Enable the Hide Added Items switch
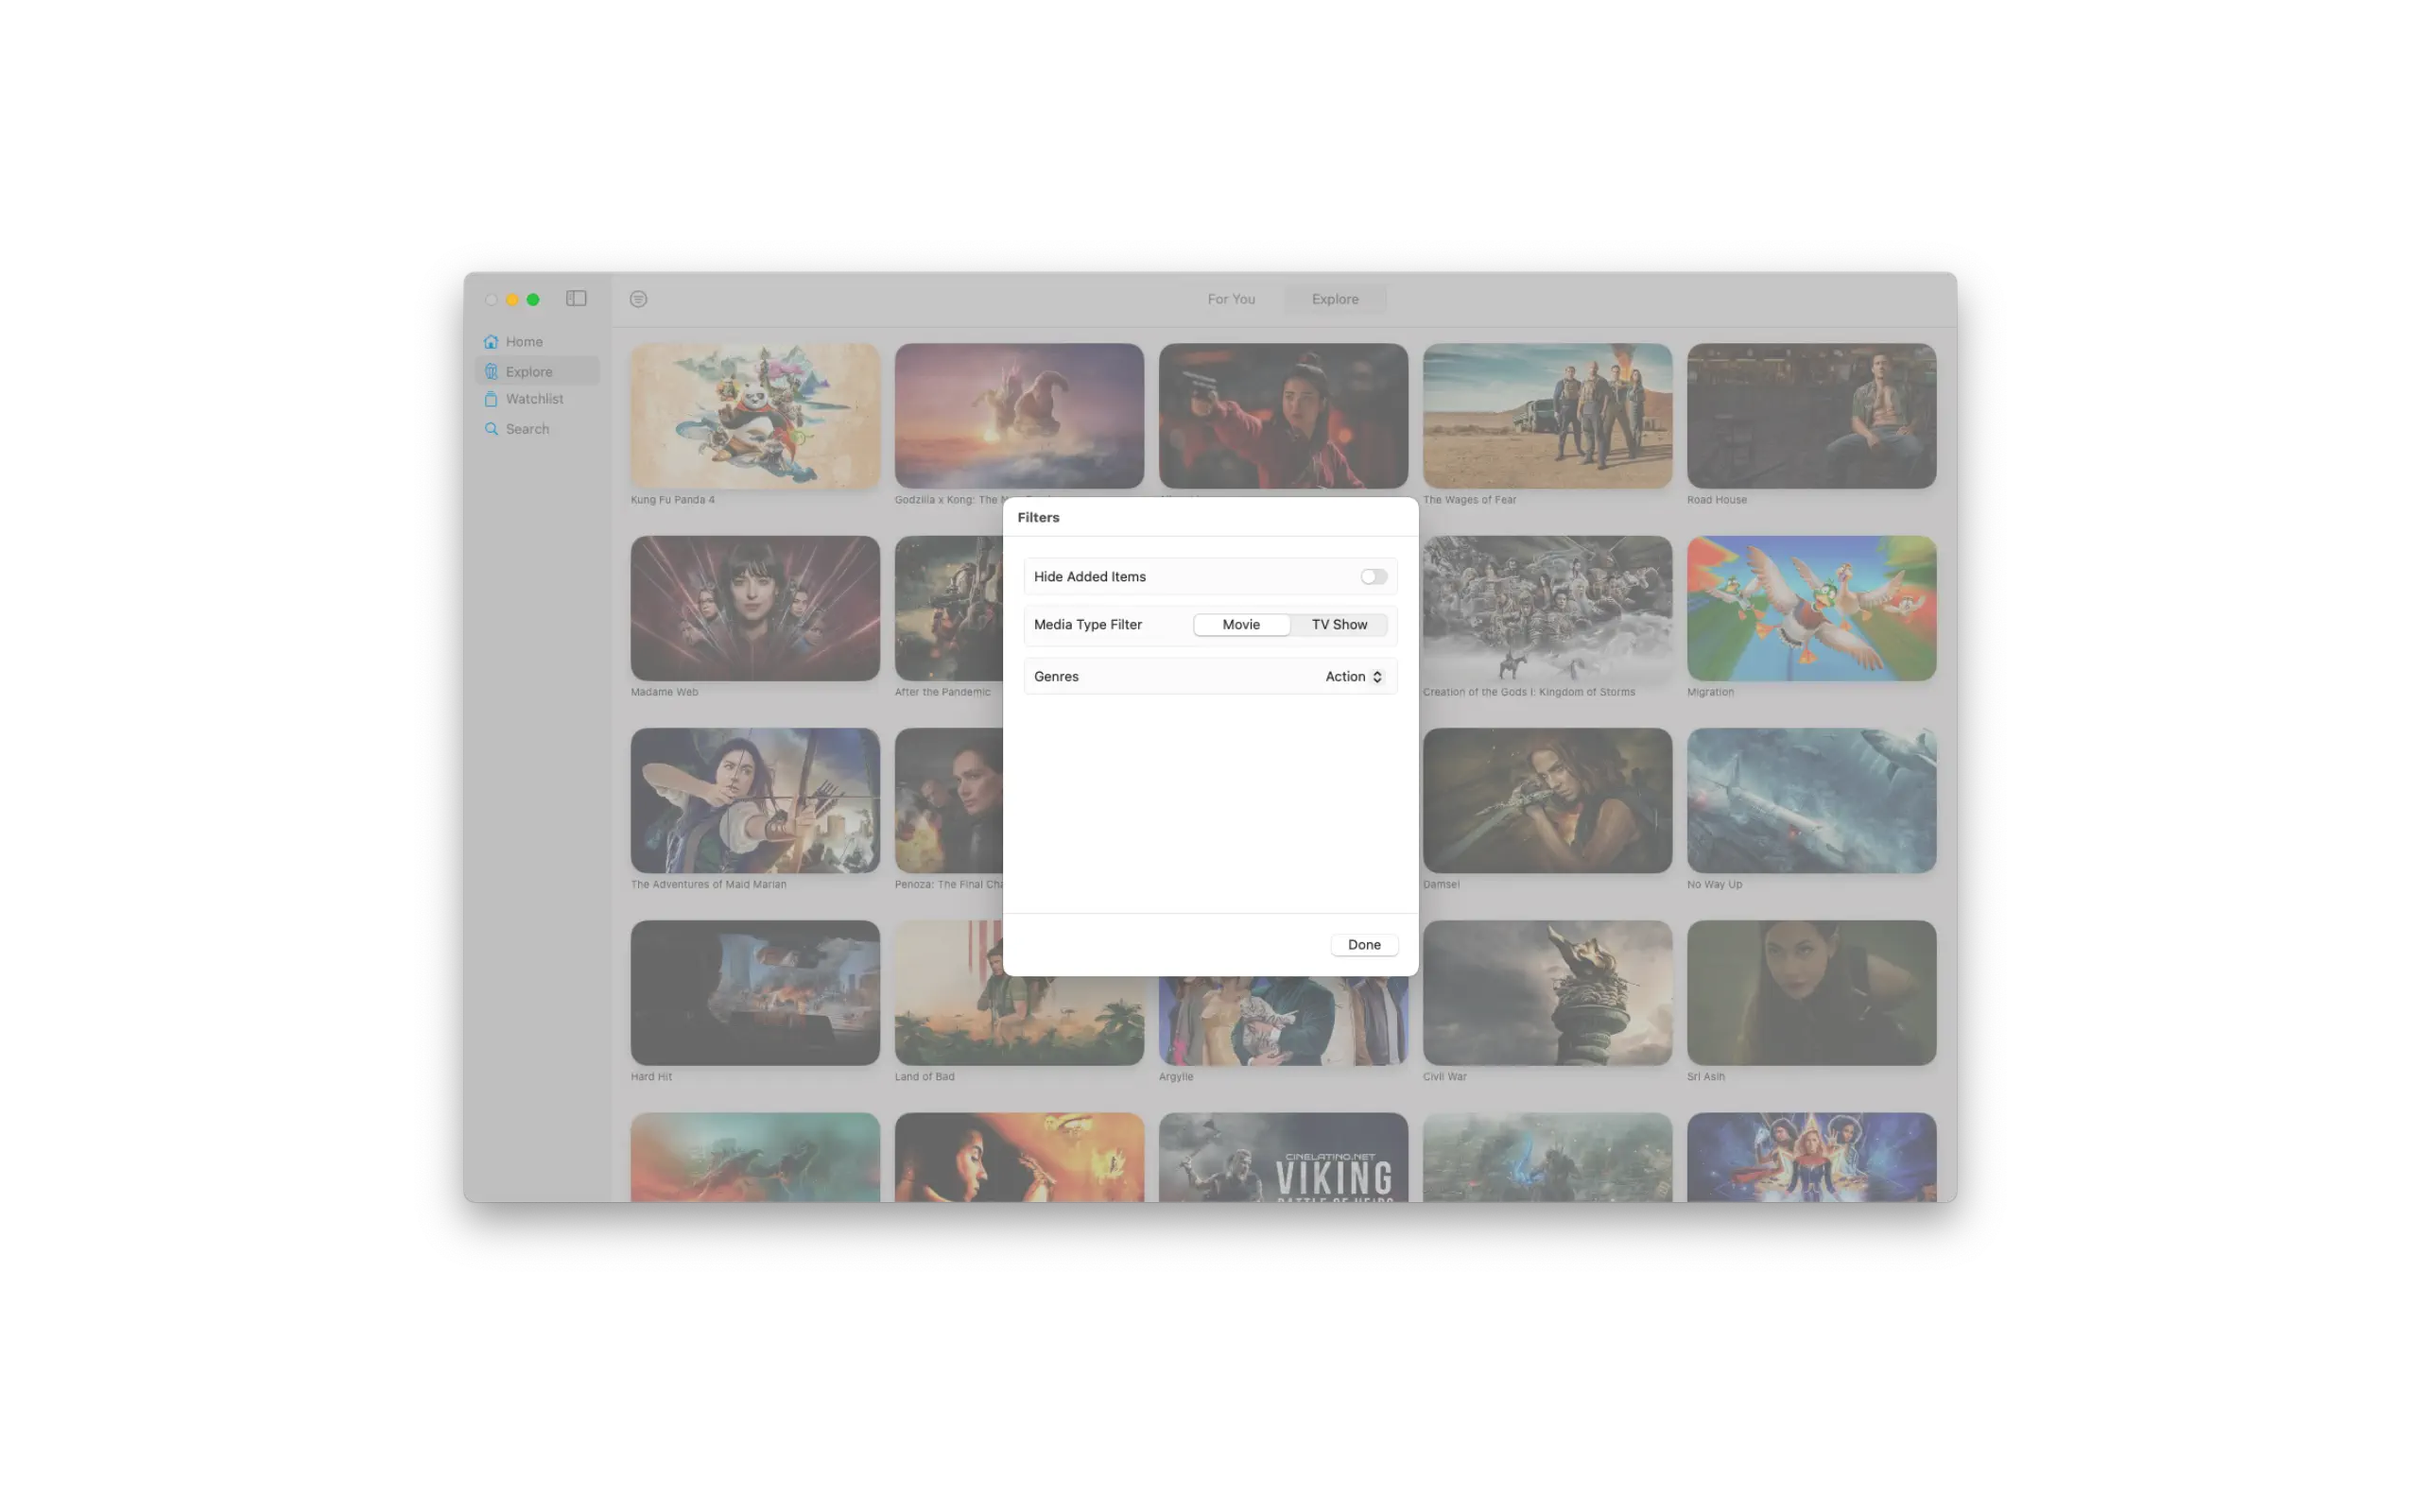The width and height of the screenshot is (2420, 1512). point(1373,577)
